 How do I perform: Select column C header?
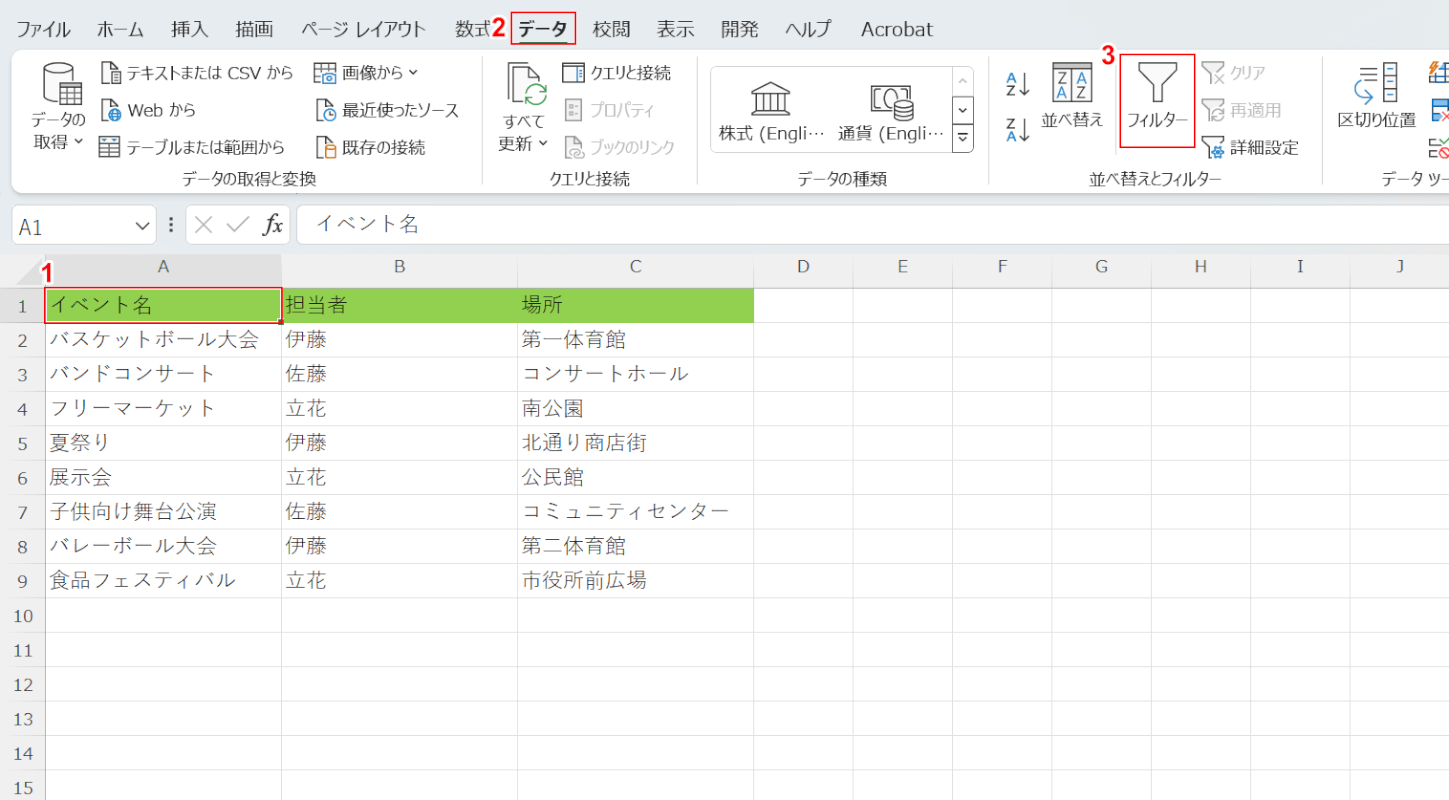click(635, 267)
